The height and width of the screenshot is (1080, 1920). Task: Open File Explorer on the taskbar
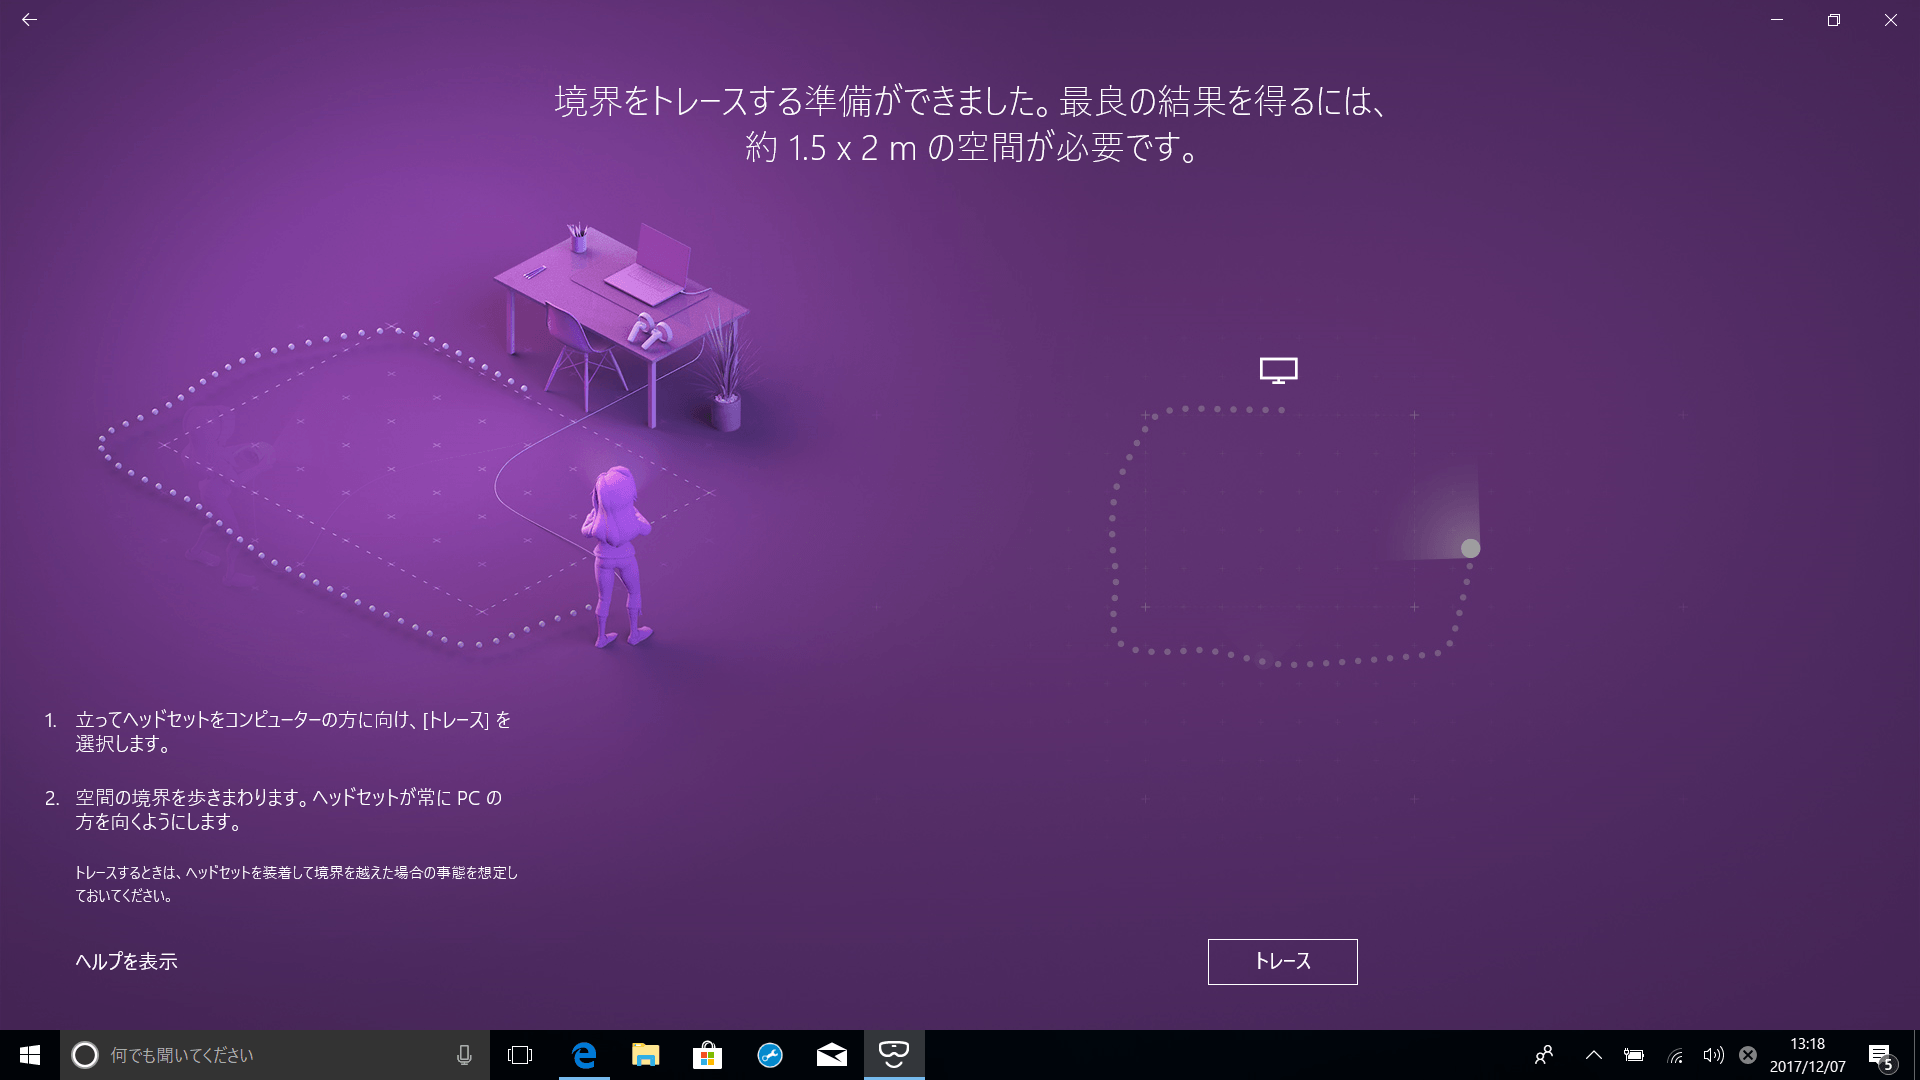pos(646,1055)
